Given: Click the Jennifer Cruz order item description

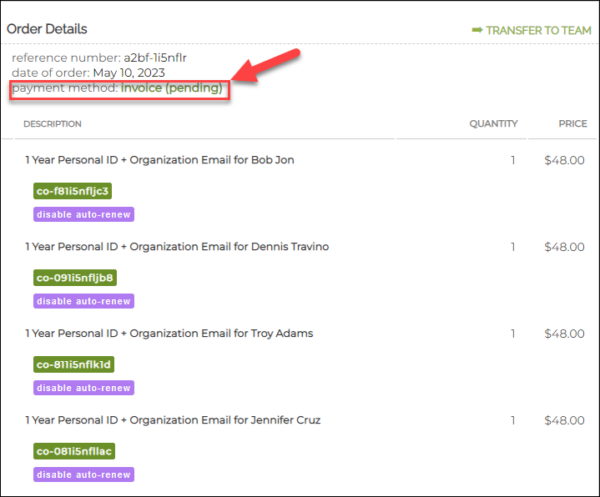Looking at the screenshot, I should point(175,420).
